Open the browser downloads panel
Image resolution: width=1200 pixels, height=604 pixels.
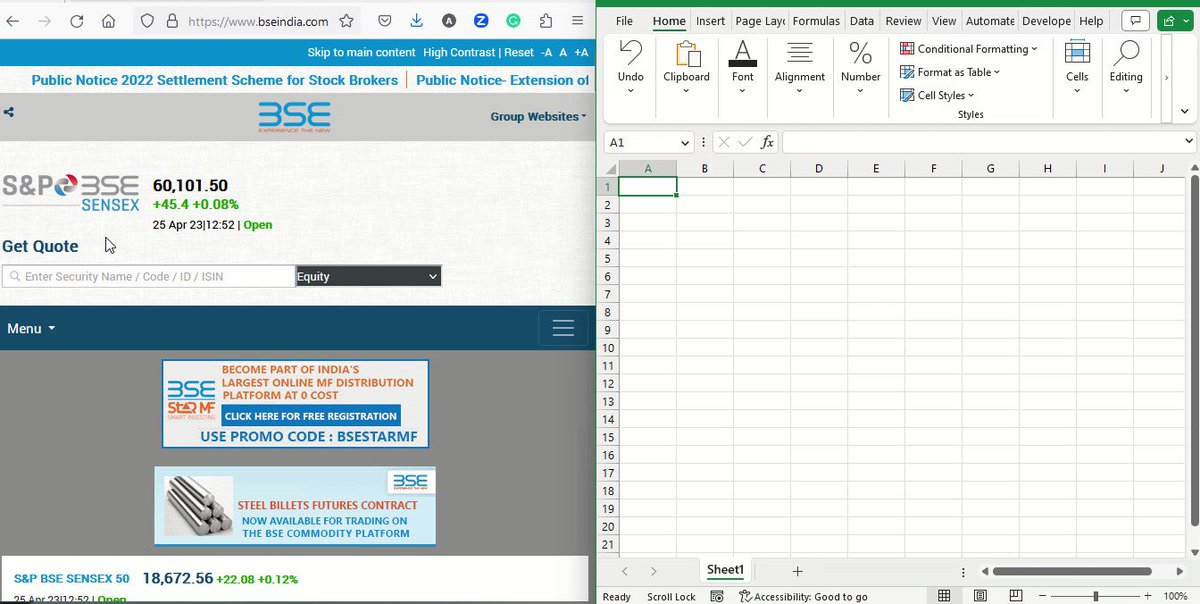point(416,21)
